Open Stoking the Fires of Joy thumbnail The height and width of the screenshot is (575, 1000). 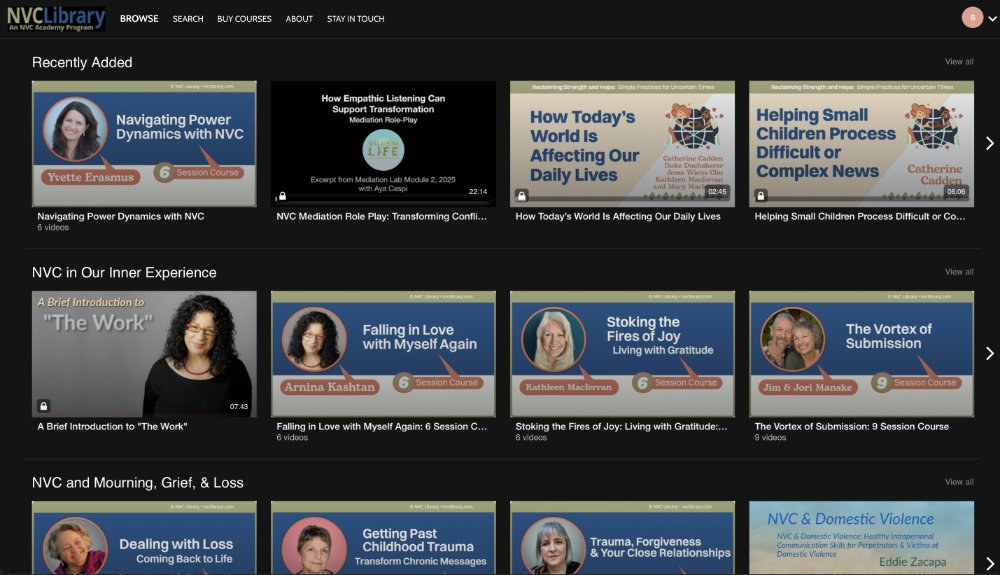(x=622, y=354)
